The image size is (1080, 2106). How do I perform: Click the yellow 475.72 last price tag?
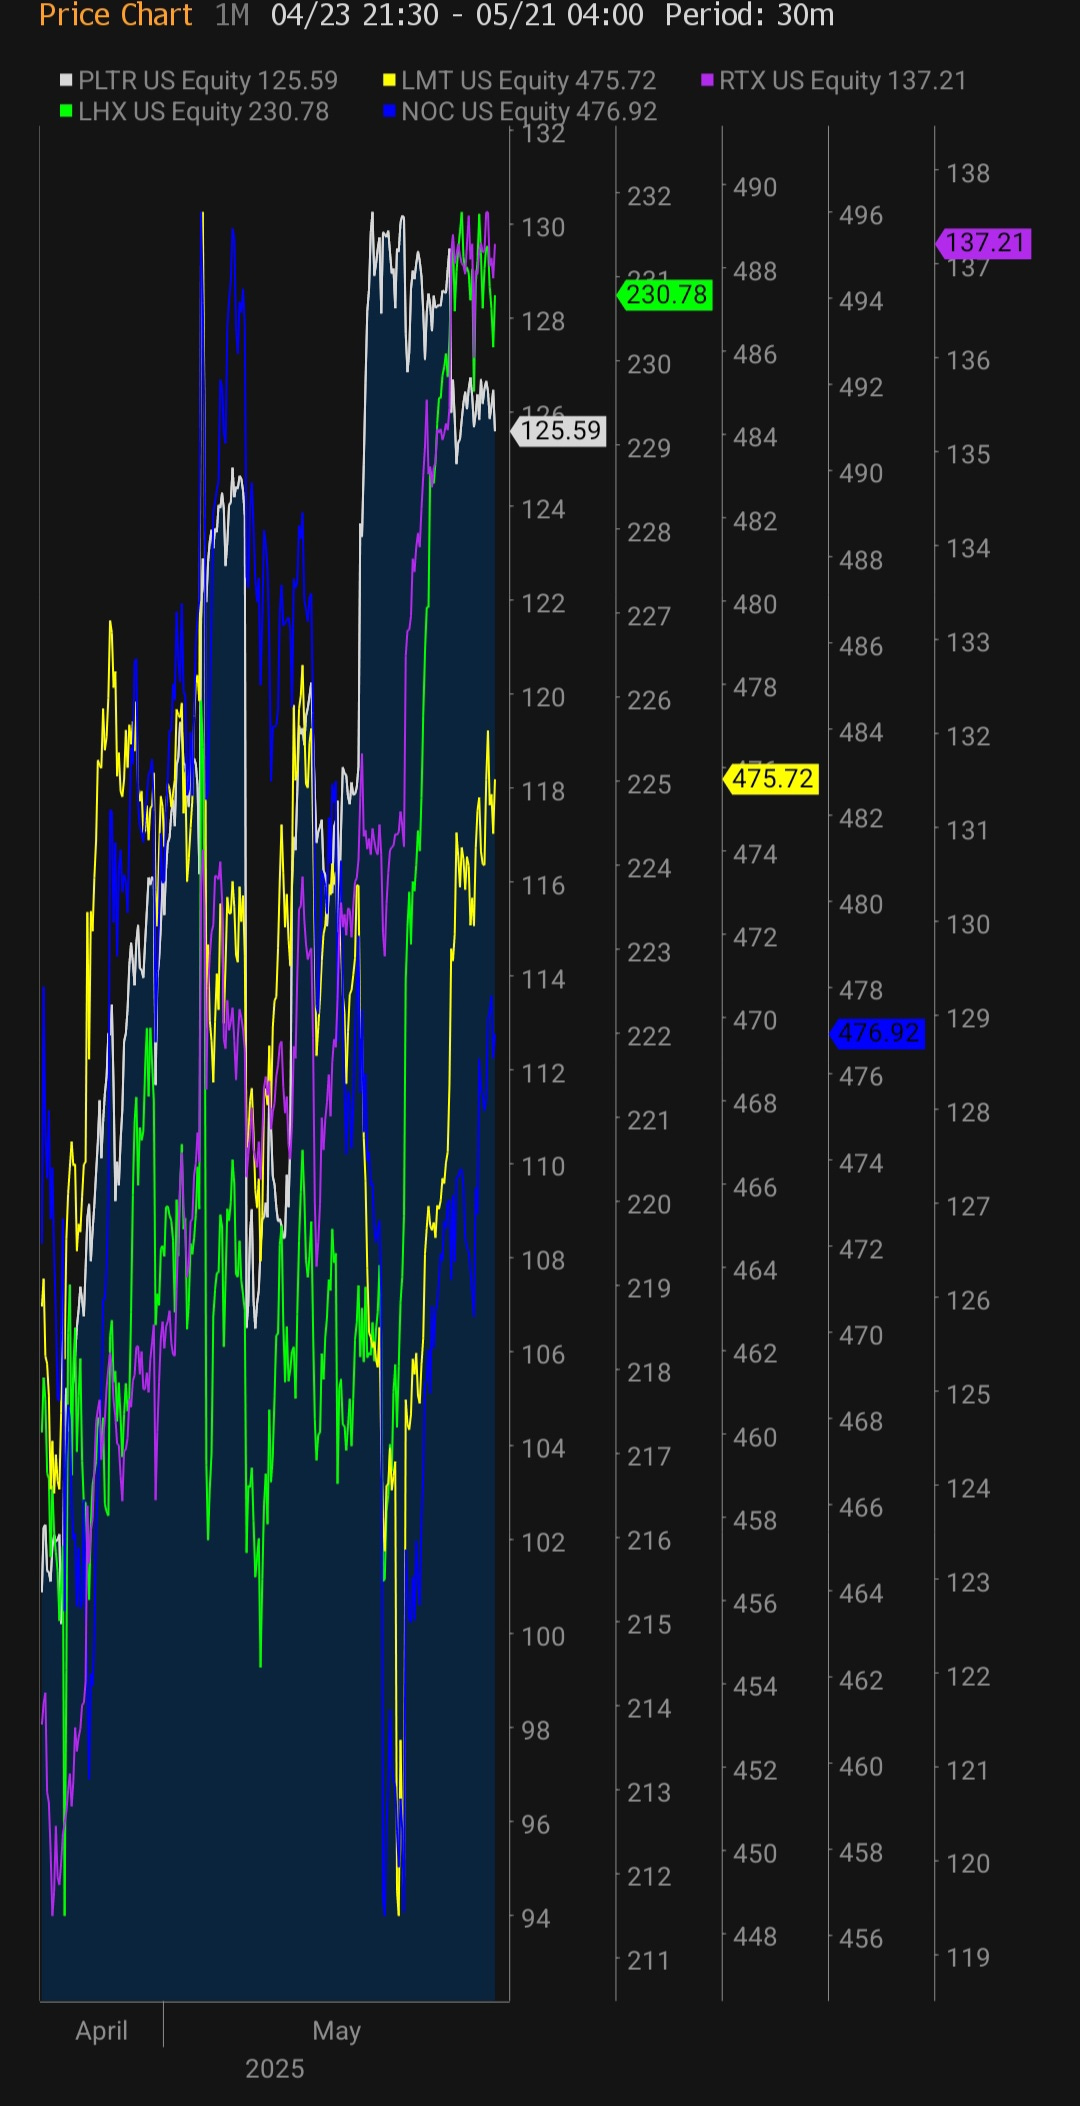pyautogui.click(x=771, y=779)
